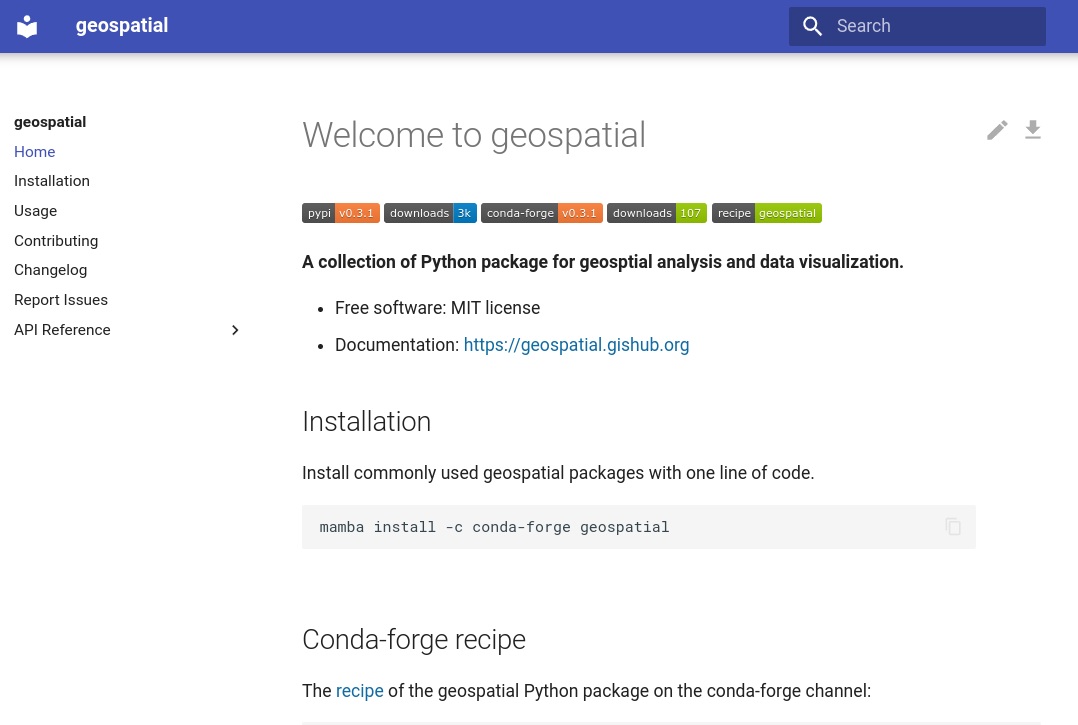Click the conda-forge v0.3.1 badge
The width and height of the screenshot is (1078, 725).
point(541,213)
